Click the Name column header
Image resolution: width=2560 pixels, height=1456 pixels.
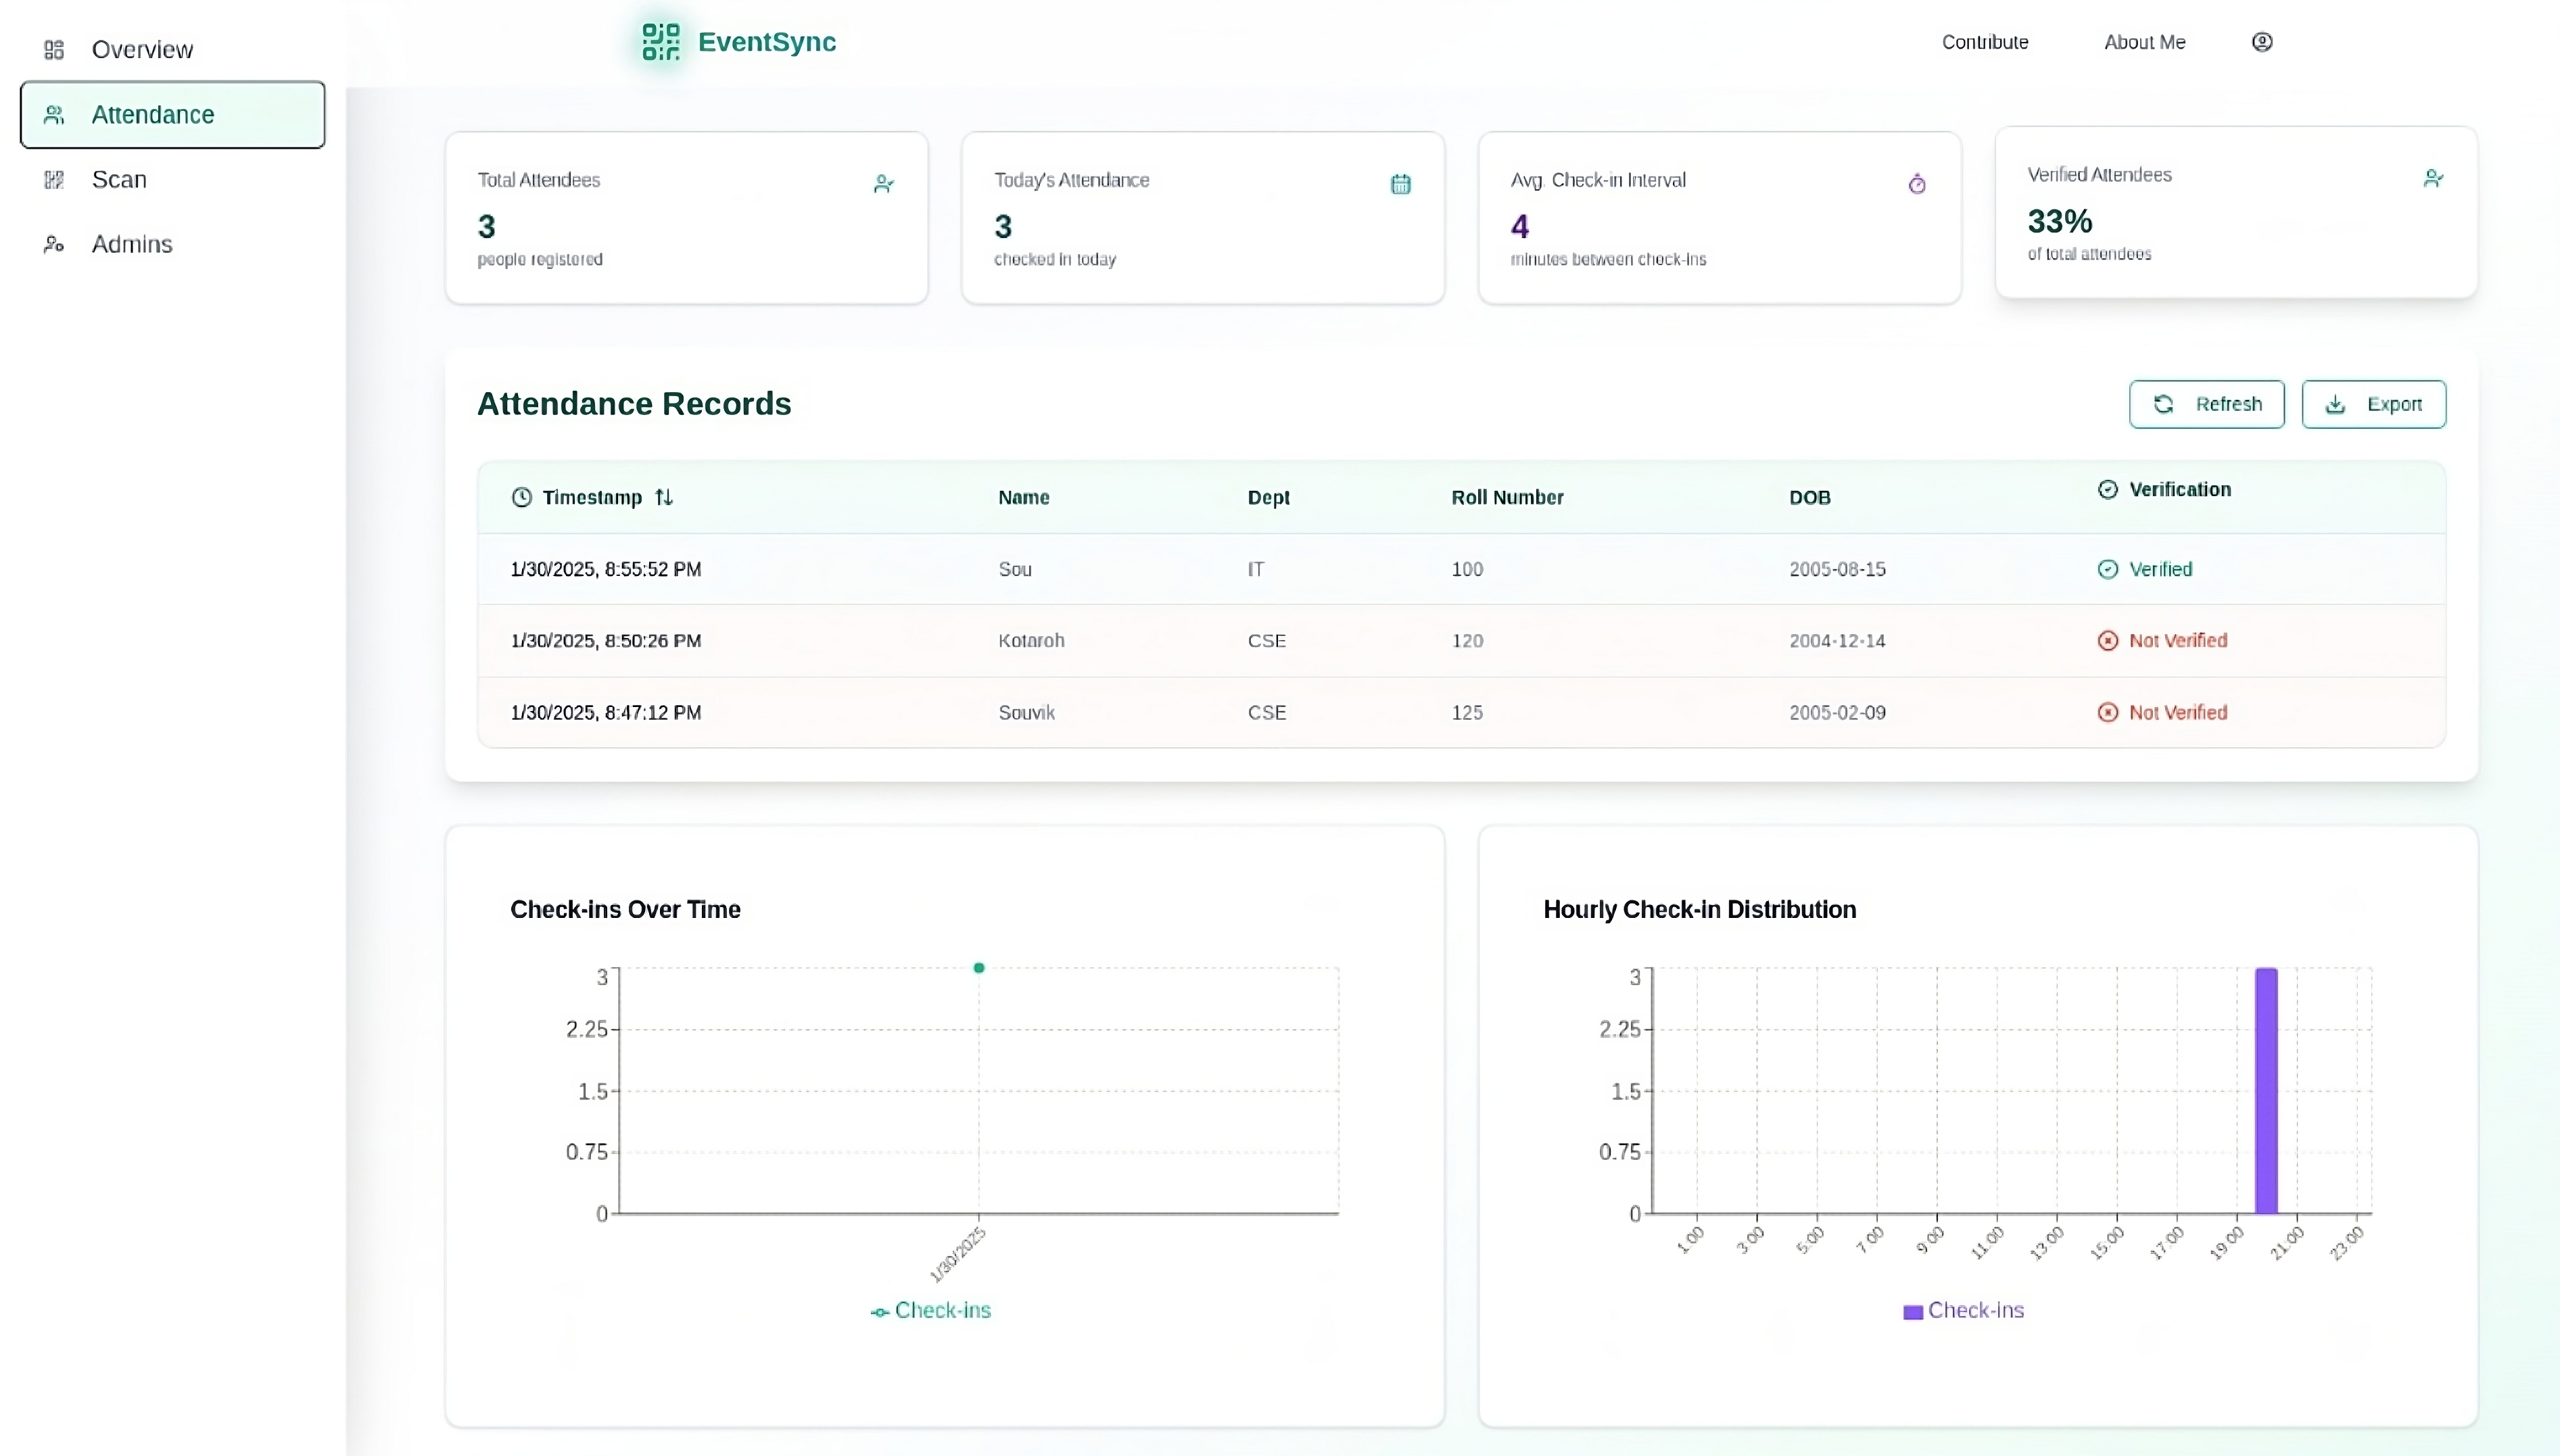click(x=1023, y=497)
